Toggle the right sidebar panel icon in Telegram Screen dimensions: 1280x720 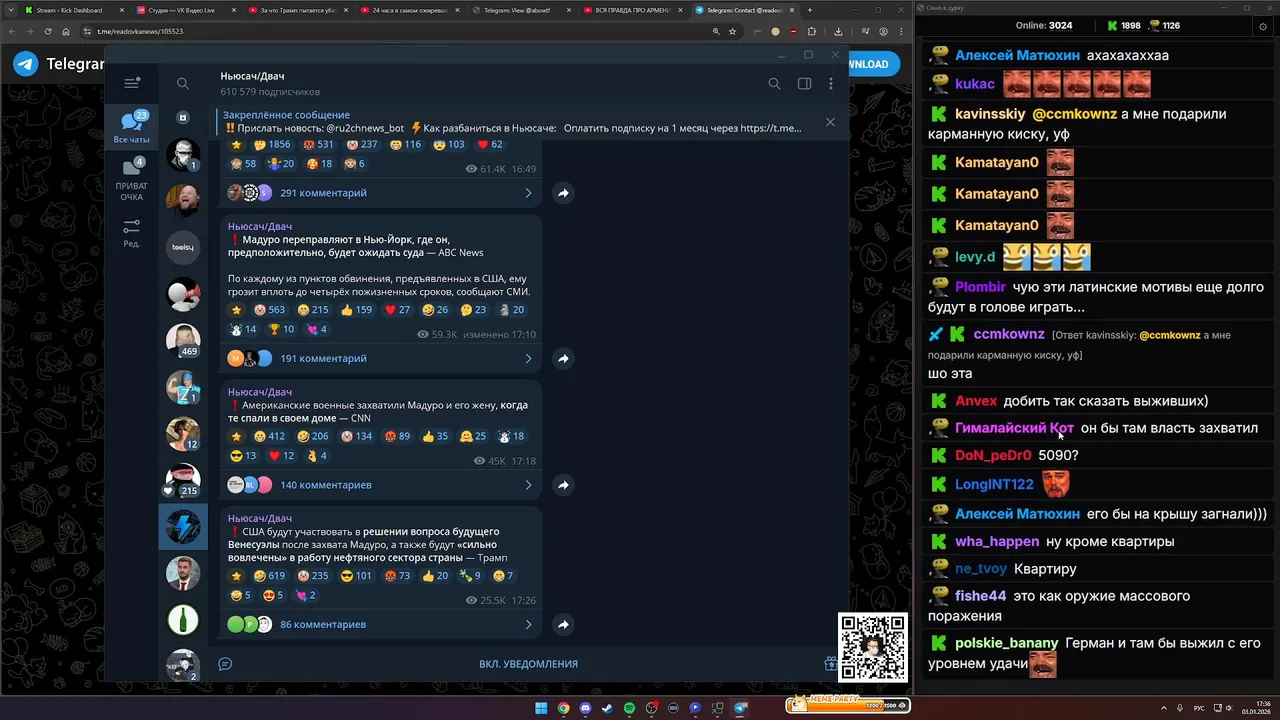point(804,84)
